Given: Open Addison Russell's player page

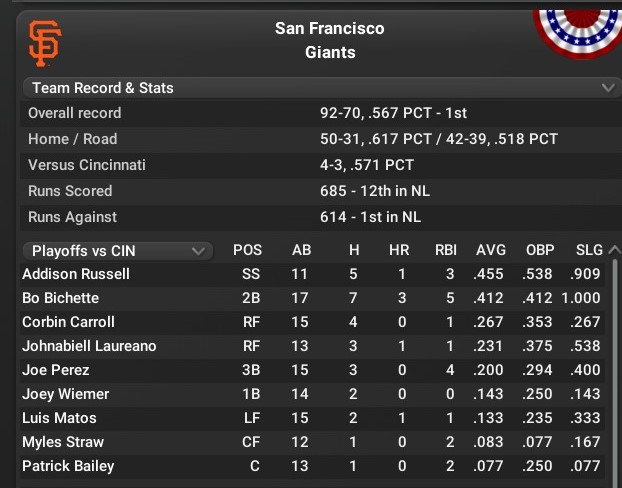Looking at the screenshot, I should pyautogui.click(x=76, y=274).
